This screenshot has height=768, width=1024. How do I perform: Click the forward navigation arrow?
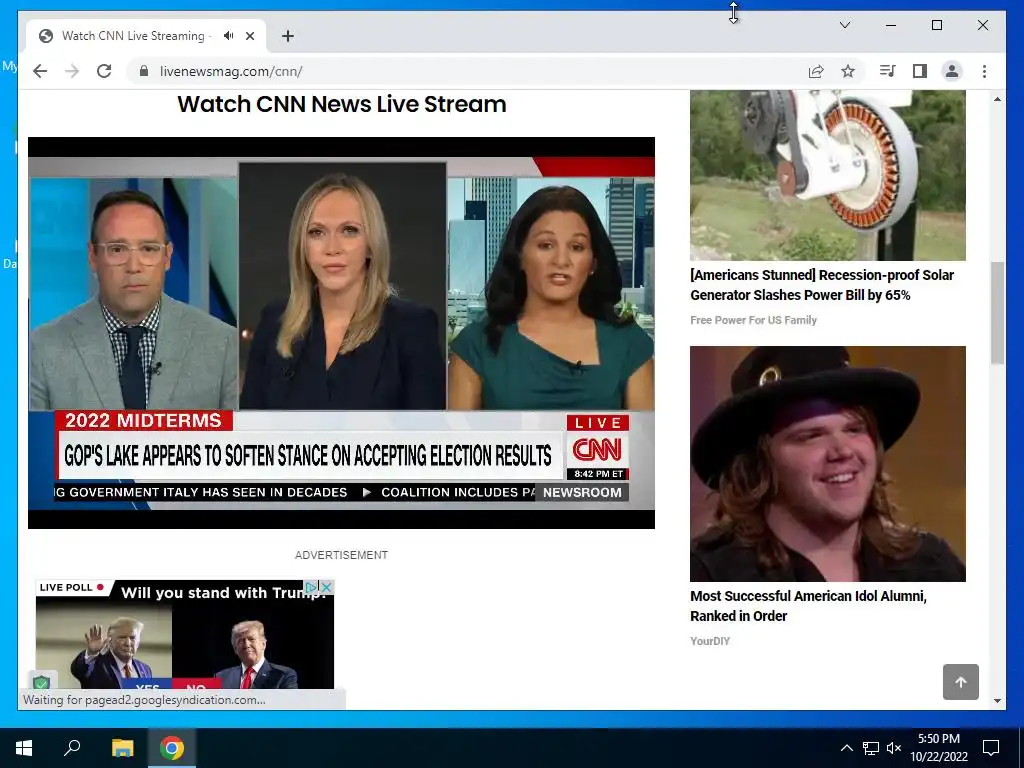(x=72, y=71)
